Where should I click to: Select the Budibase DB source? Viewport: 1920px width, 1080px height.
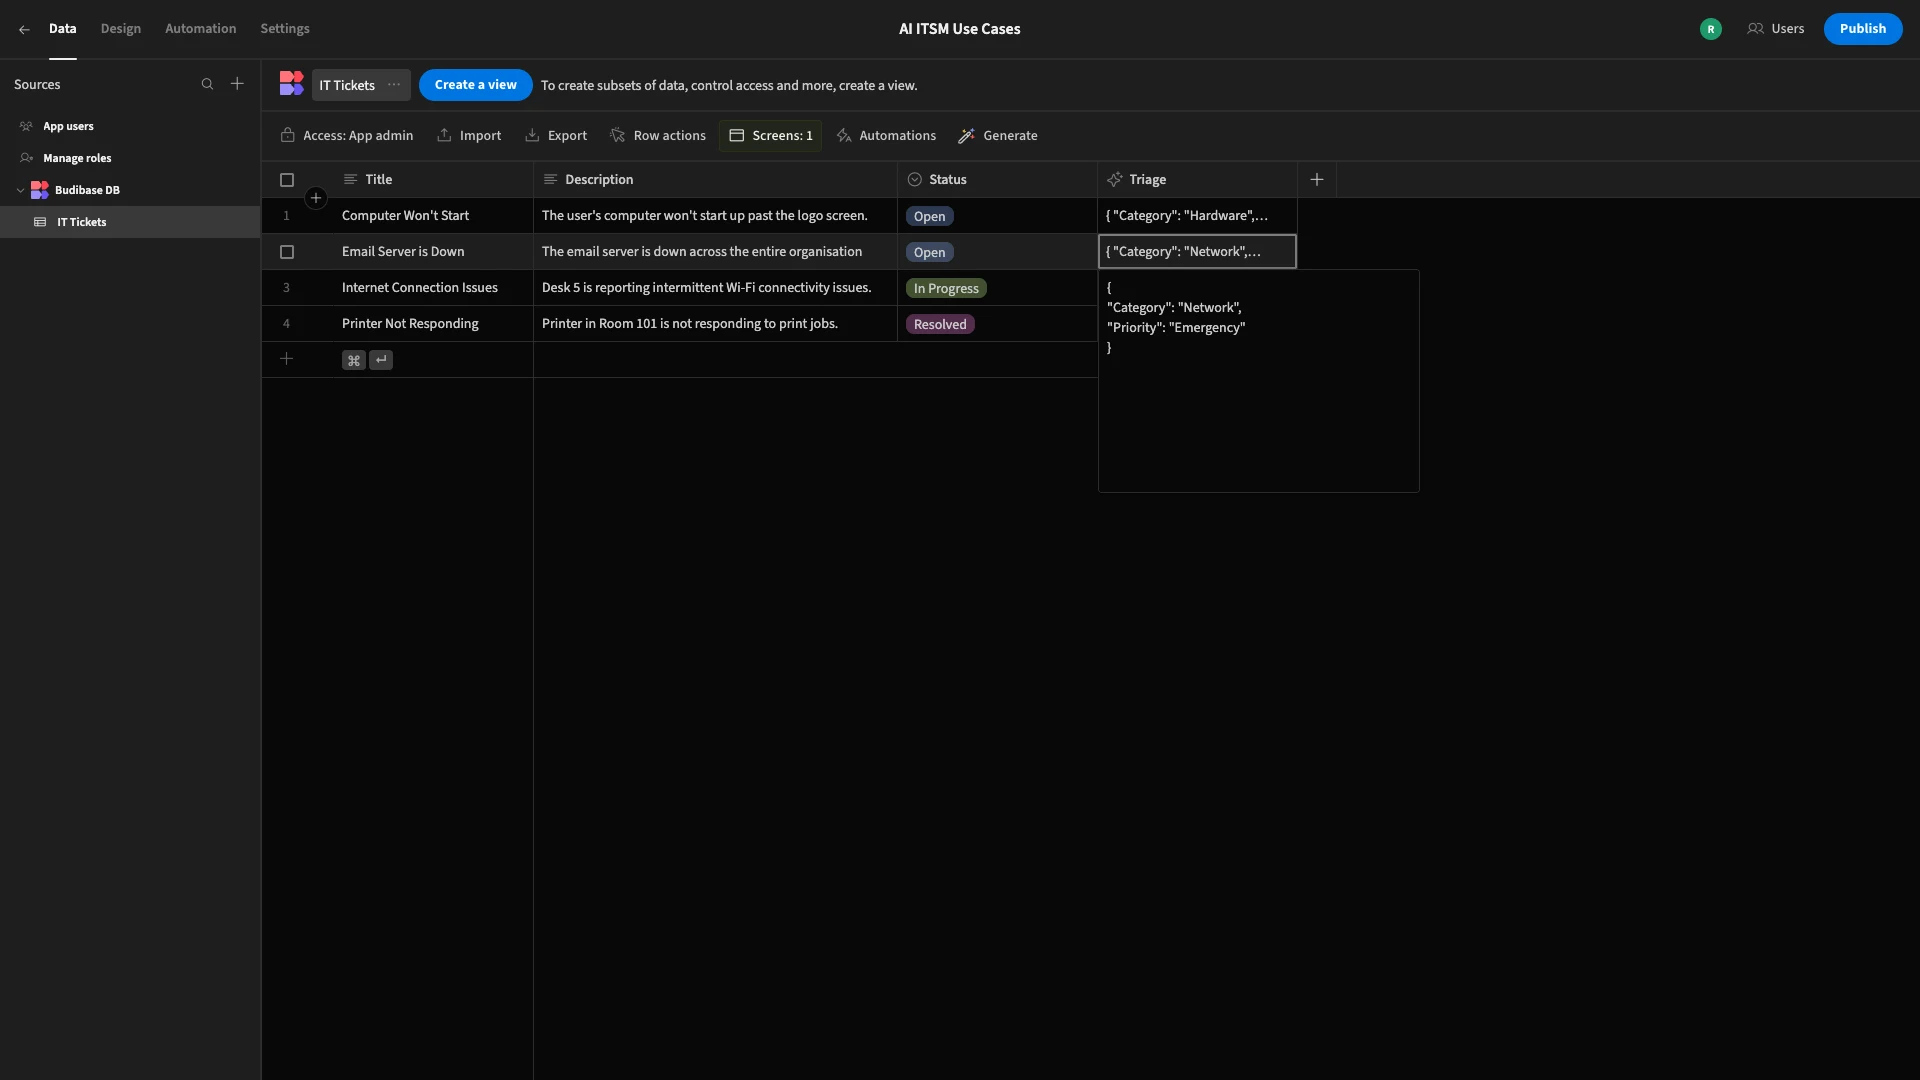click(87, 190)
